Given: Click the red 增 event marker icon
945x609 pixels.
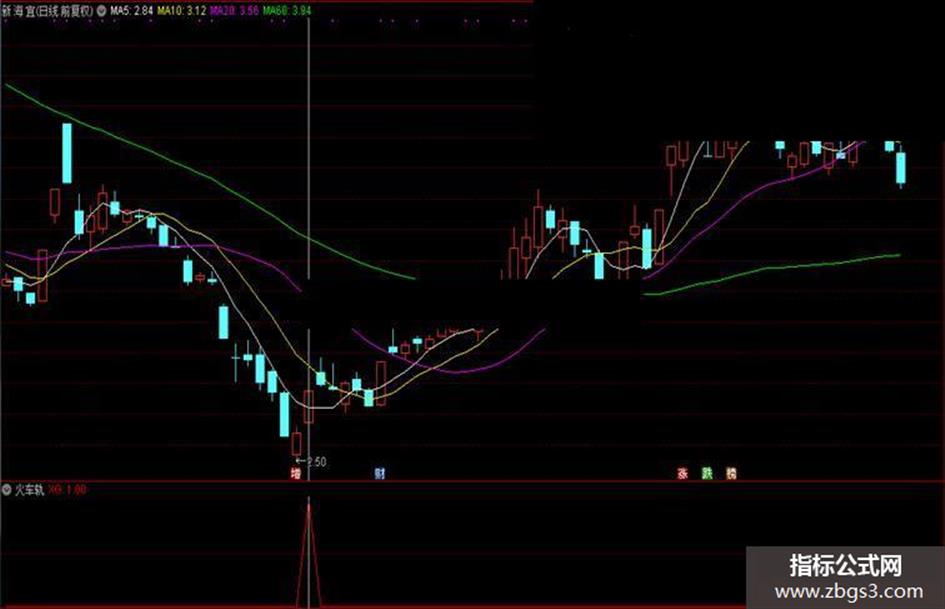Looking at the screenshot, I should (x=295, y=473).
